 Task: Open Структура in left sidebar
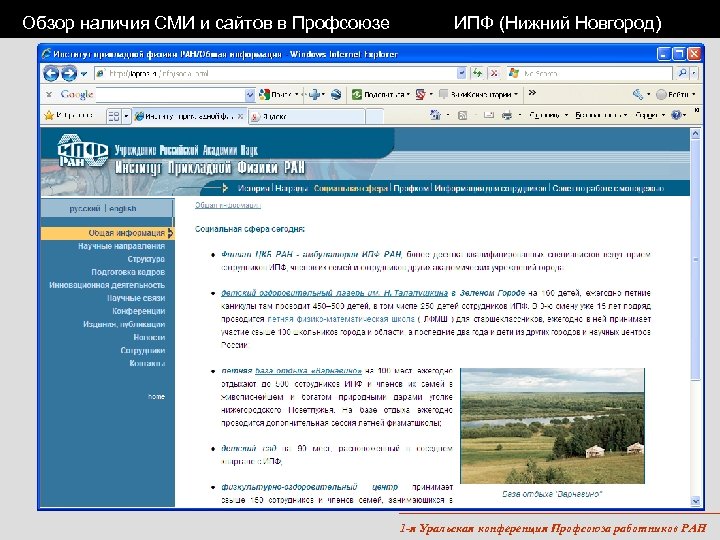coord(146,259)
